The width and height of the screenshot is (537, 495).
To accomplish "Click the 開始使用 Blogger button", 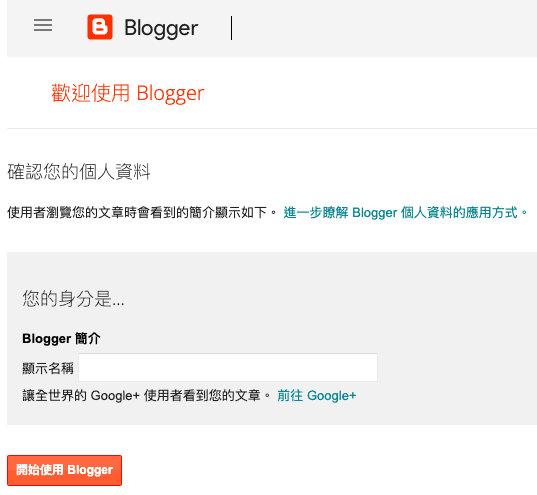I will (x=64, y=470).
